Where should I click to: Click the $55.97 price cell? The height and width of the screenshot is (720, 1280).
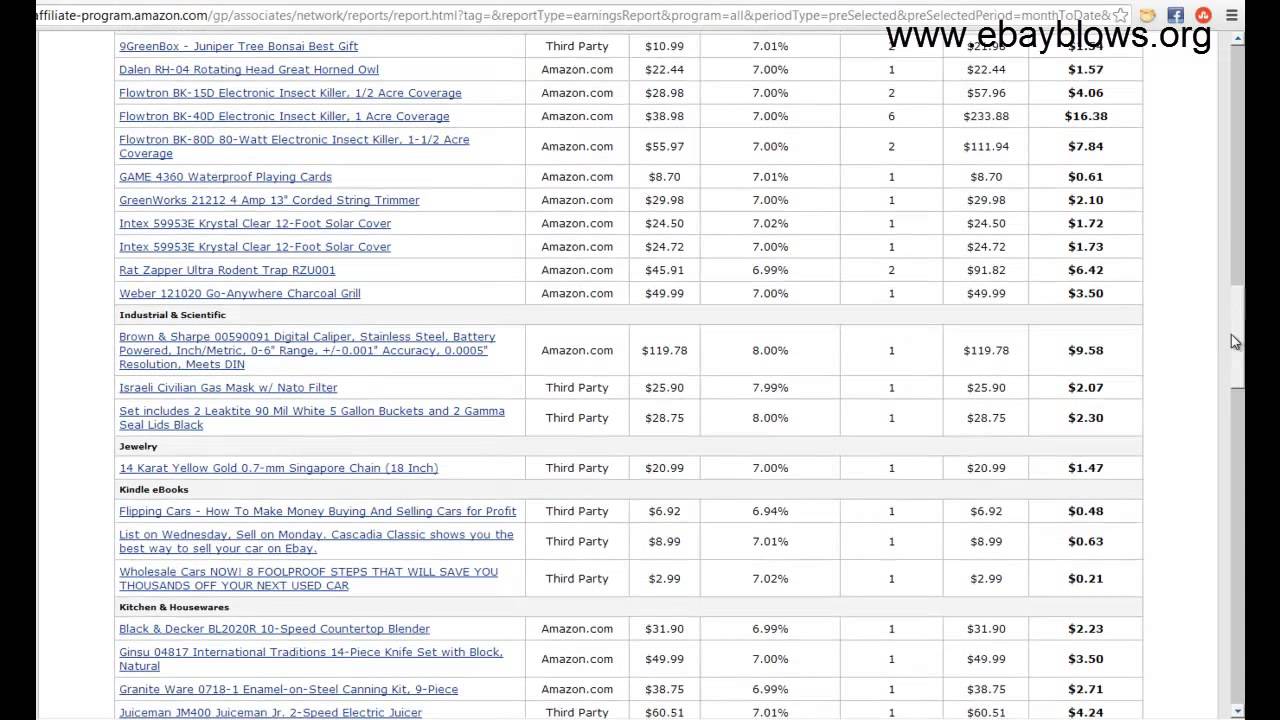(x=664, y=146)
